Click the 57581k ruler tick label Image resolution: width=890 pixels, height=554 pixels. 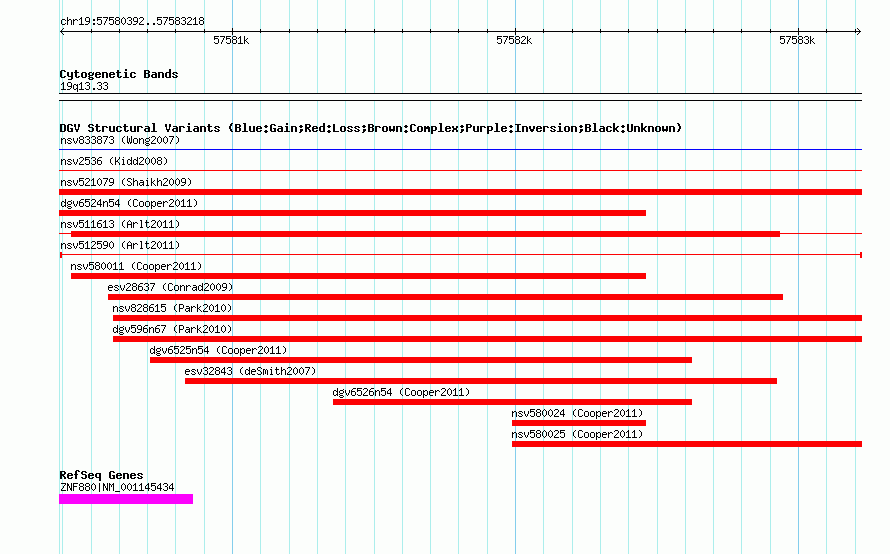coord(231,40)
